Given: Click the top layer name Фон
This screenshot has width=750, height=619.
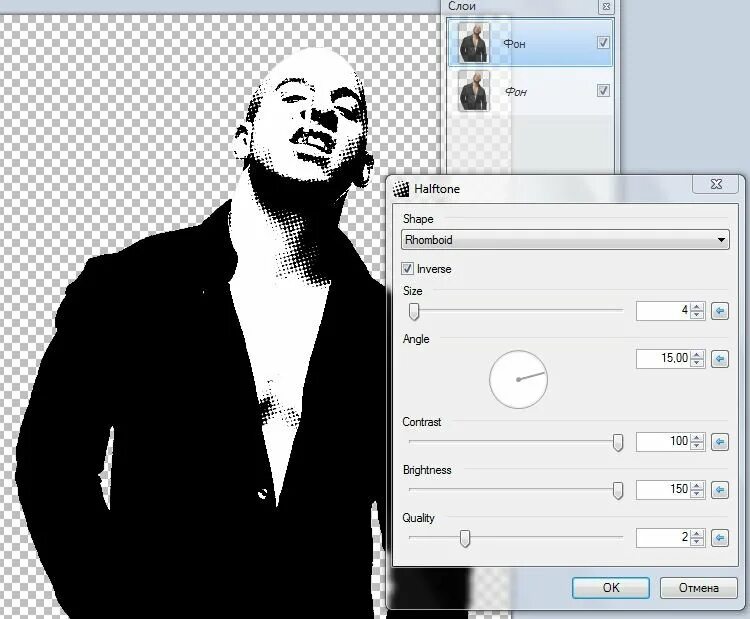Looking at the screenshot, I should 514,44.
